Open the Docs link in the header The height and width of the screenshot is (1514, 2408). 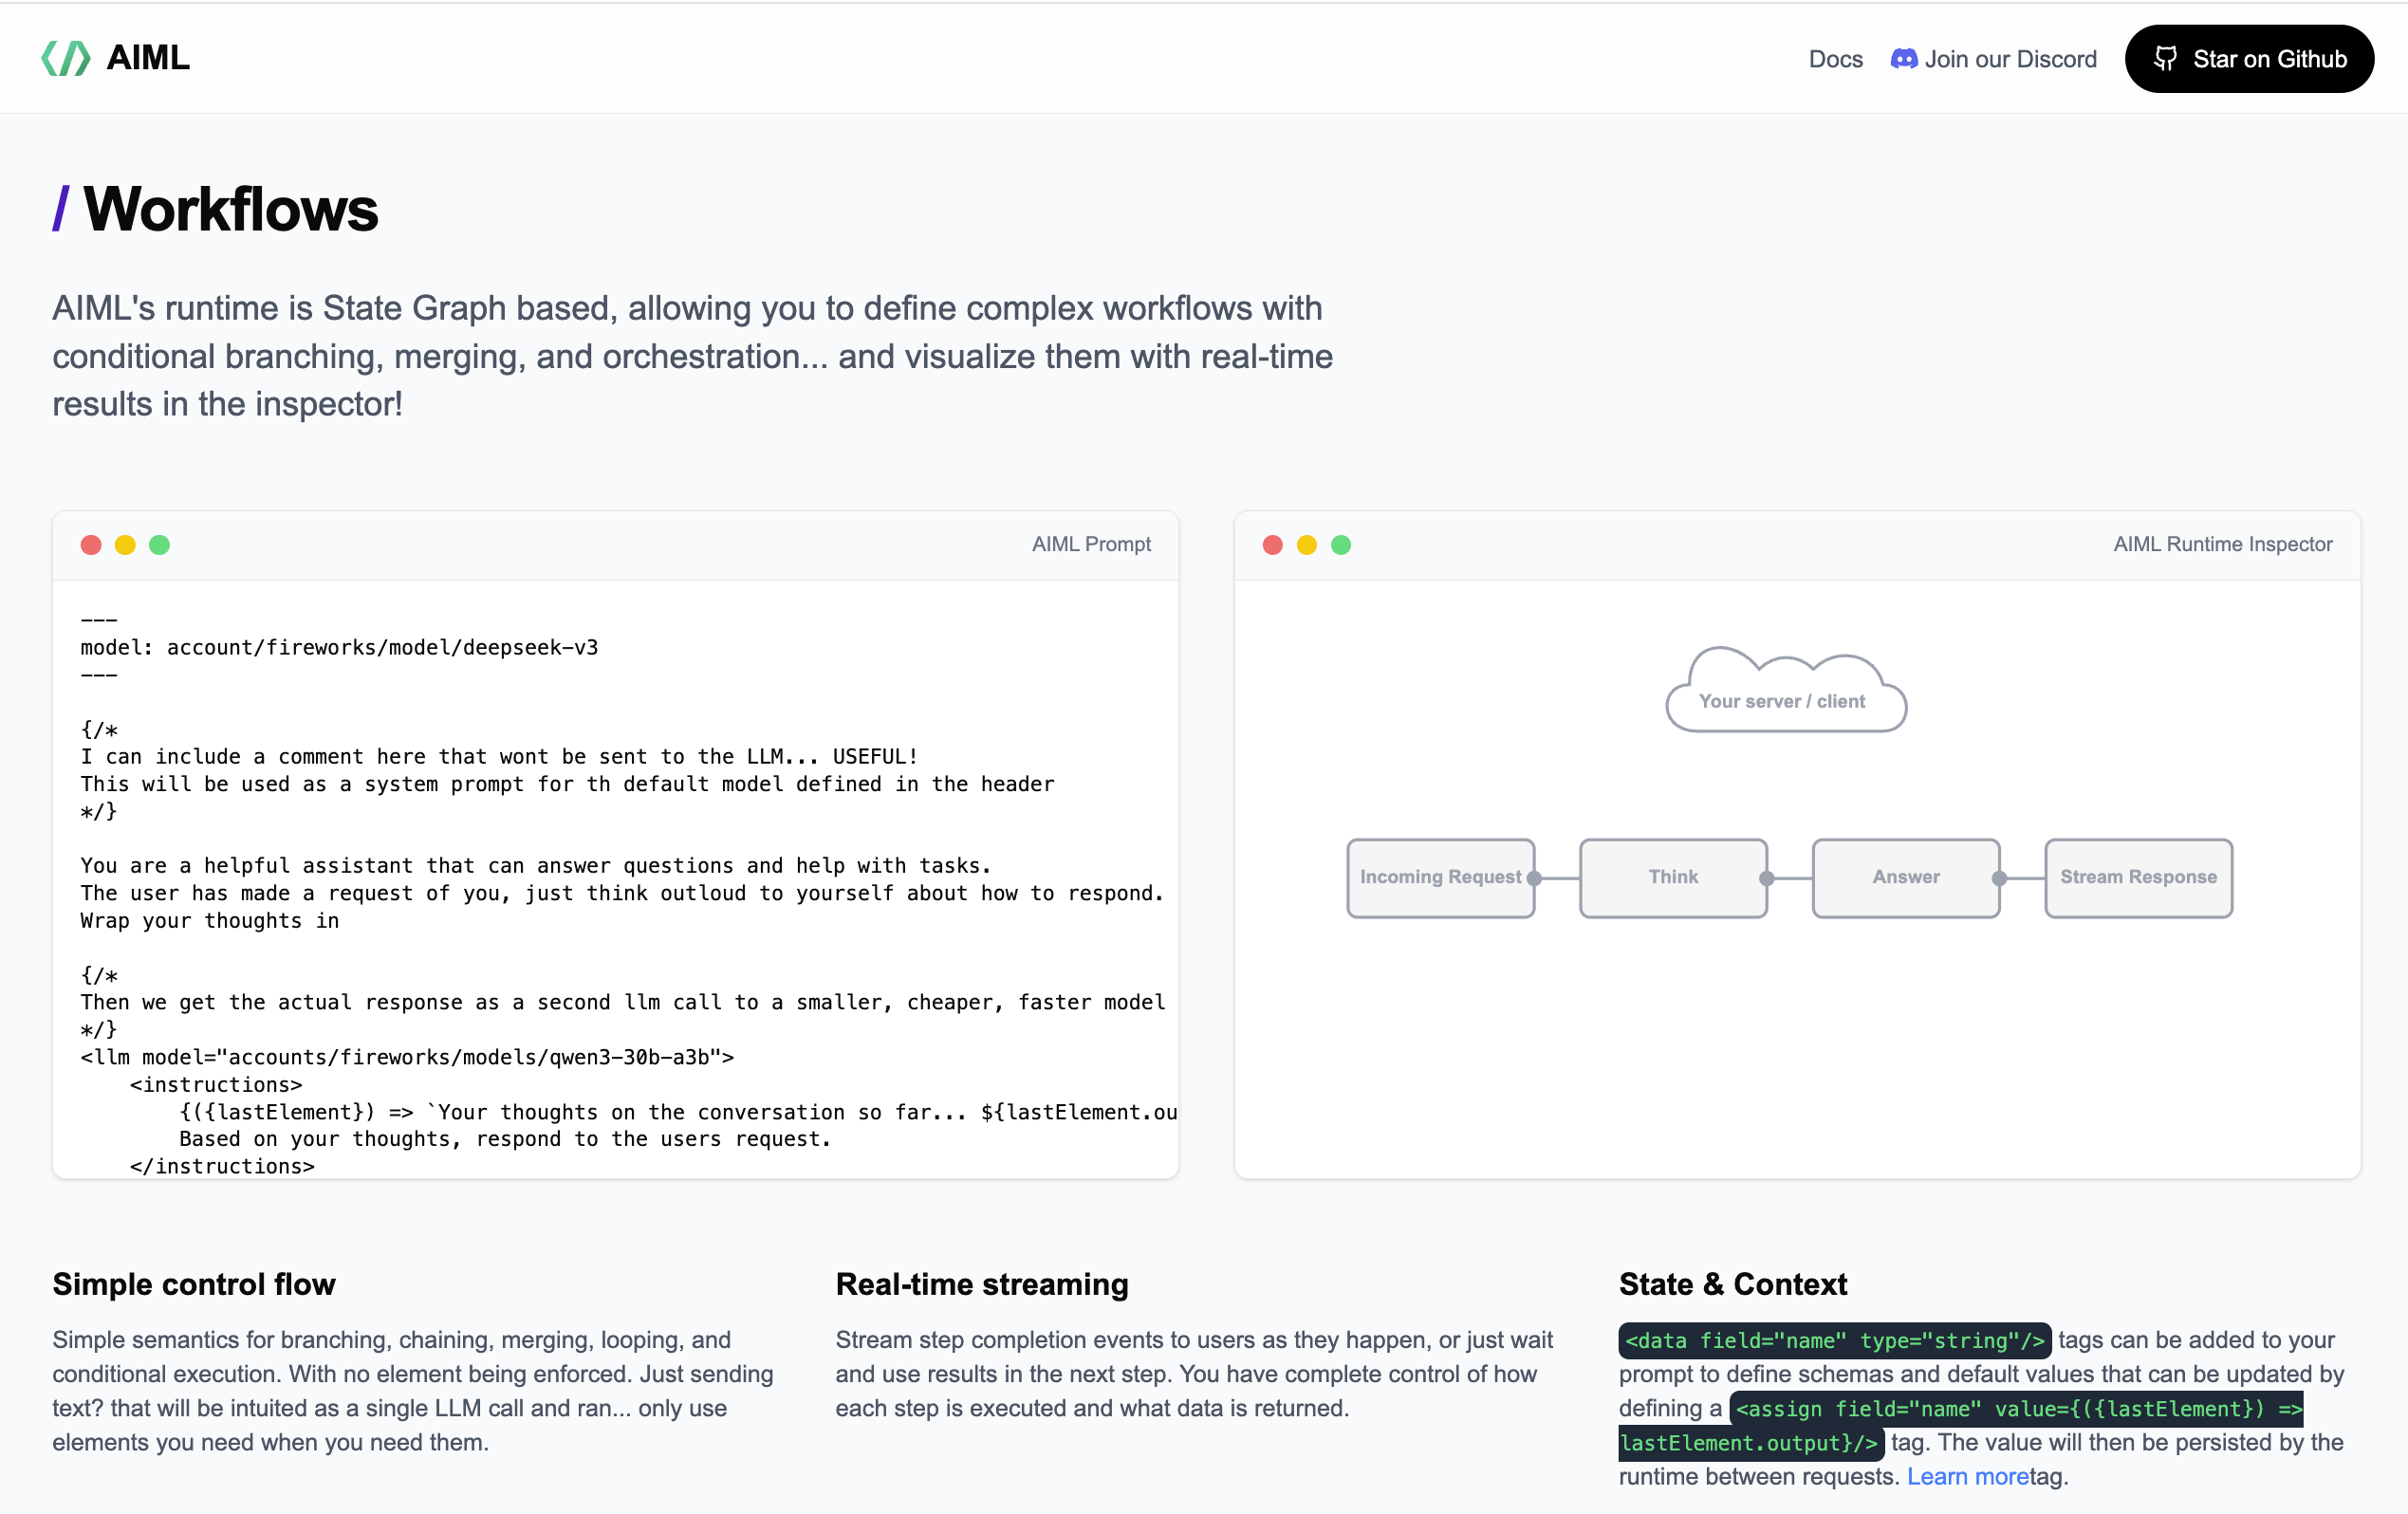click(x=1835, y=59)
